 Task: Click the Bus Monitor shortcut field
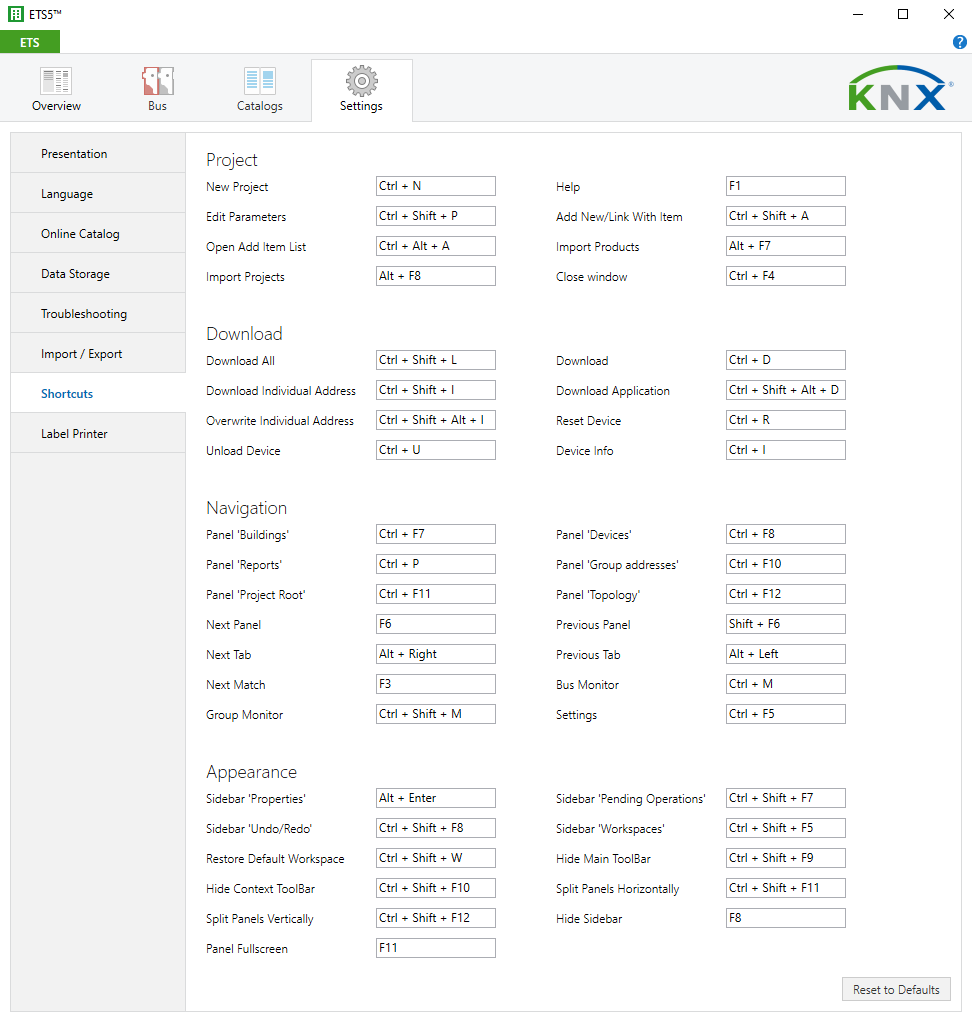[x=786, y=684]
